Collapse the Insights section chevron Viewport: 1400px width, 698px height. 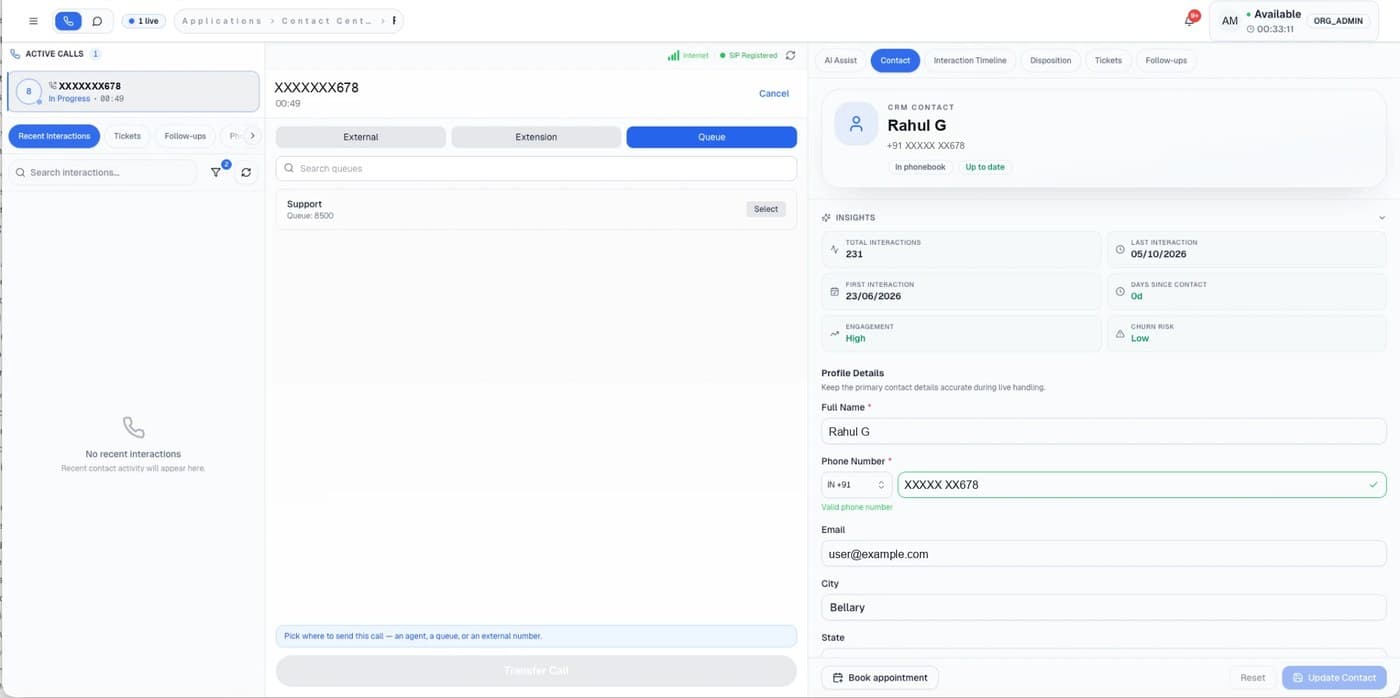tap(1382, 218)
